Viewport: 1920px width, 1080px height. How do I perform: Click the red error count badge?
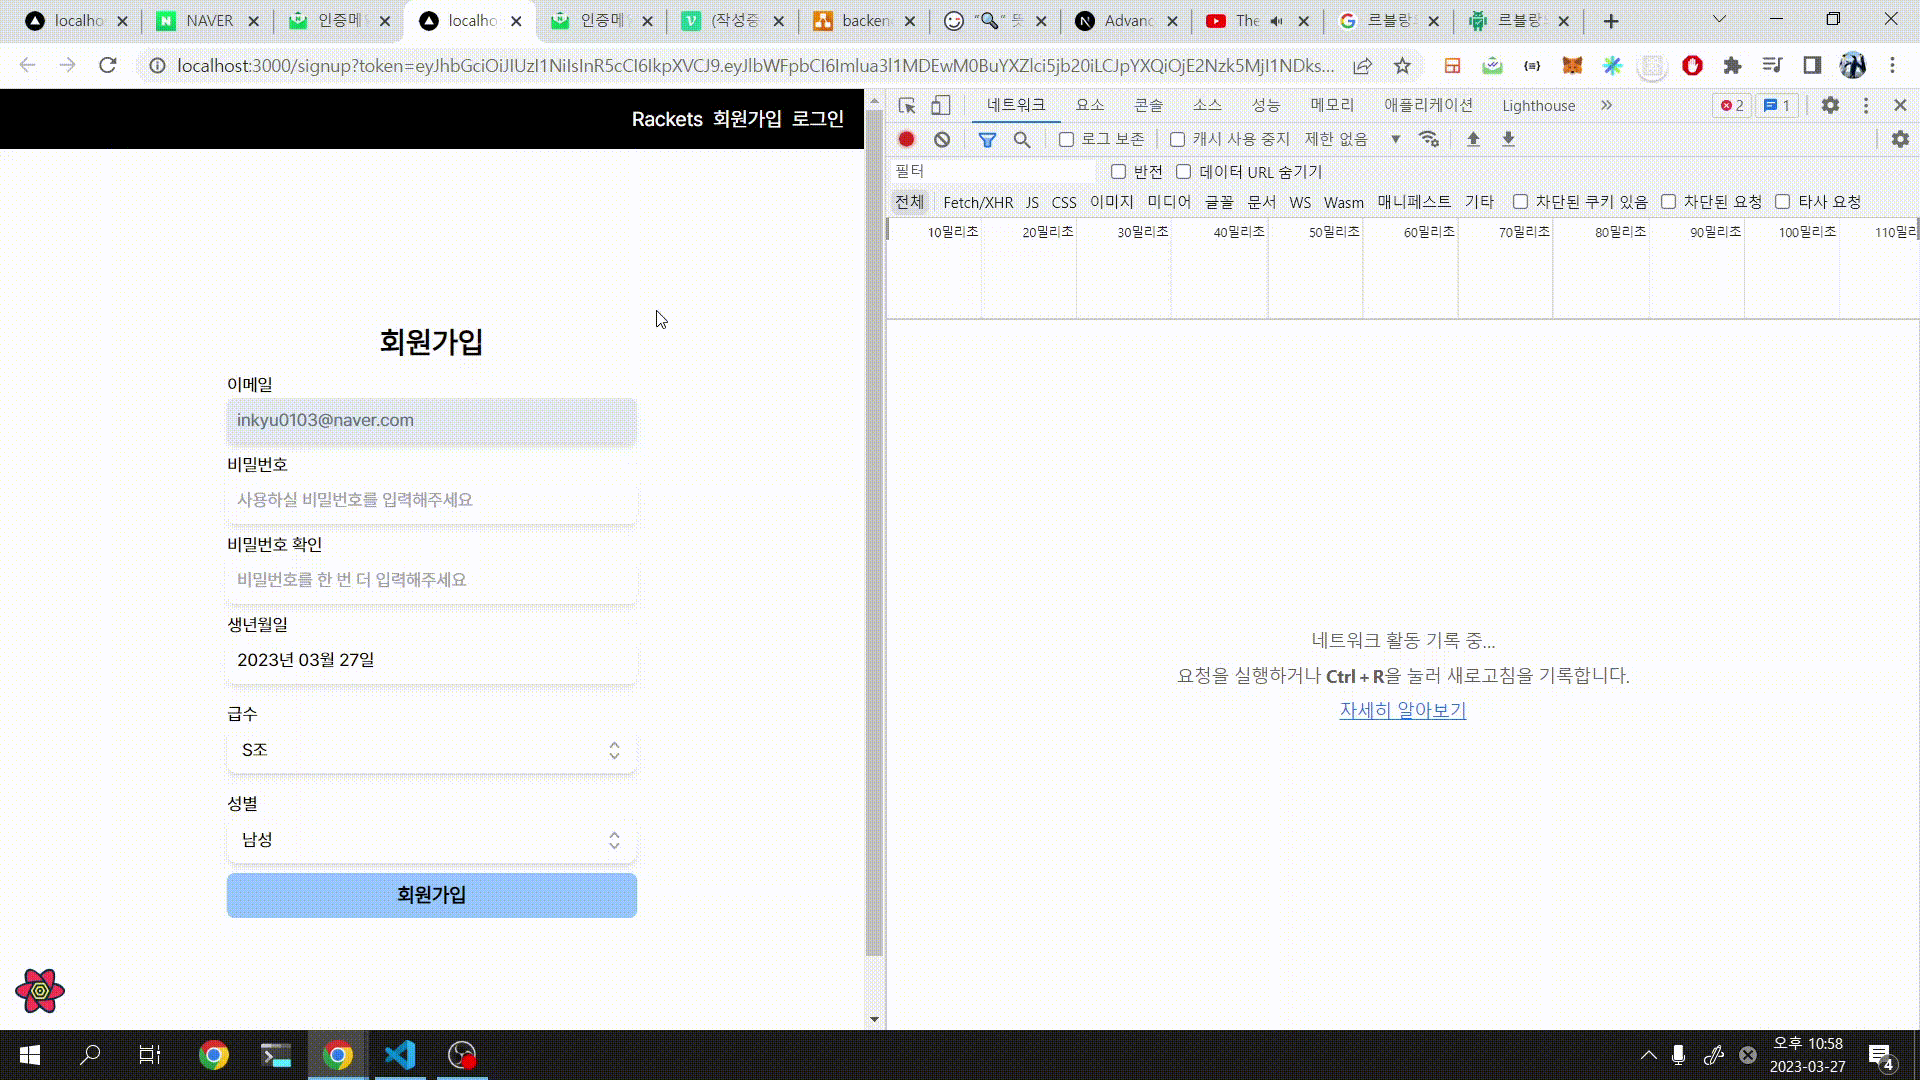click(x=1732, y=105)
